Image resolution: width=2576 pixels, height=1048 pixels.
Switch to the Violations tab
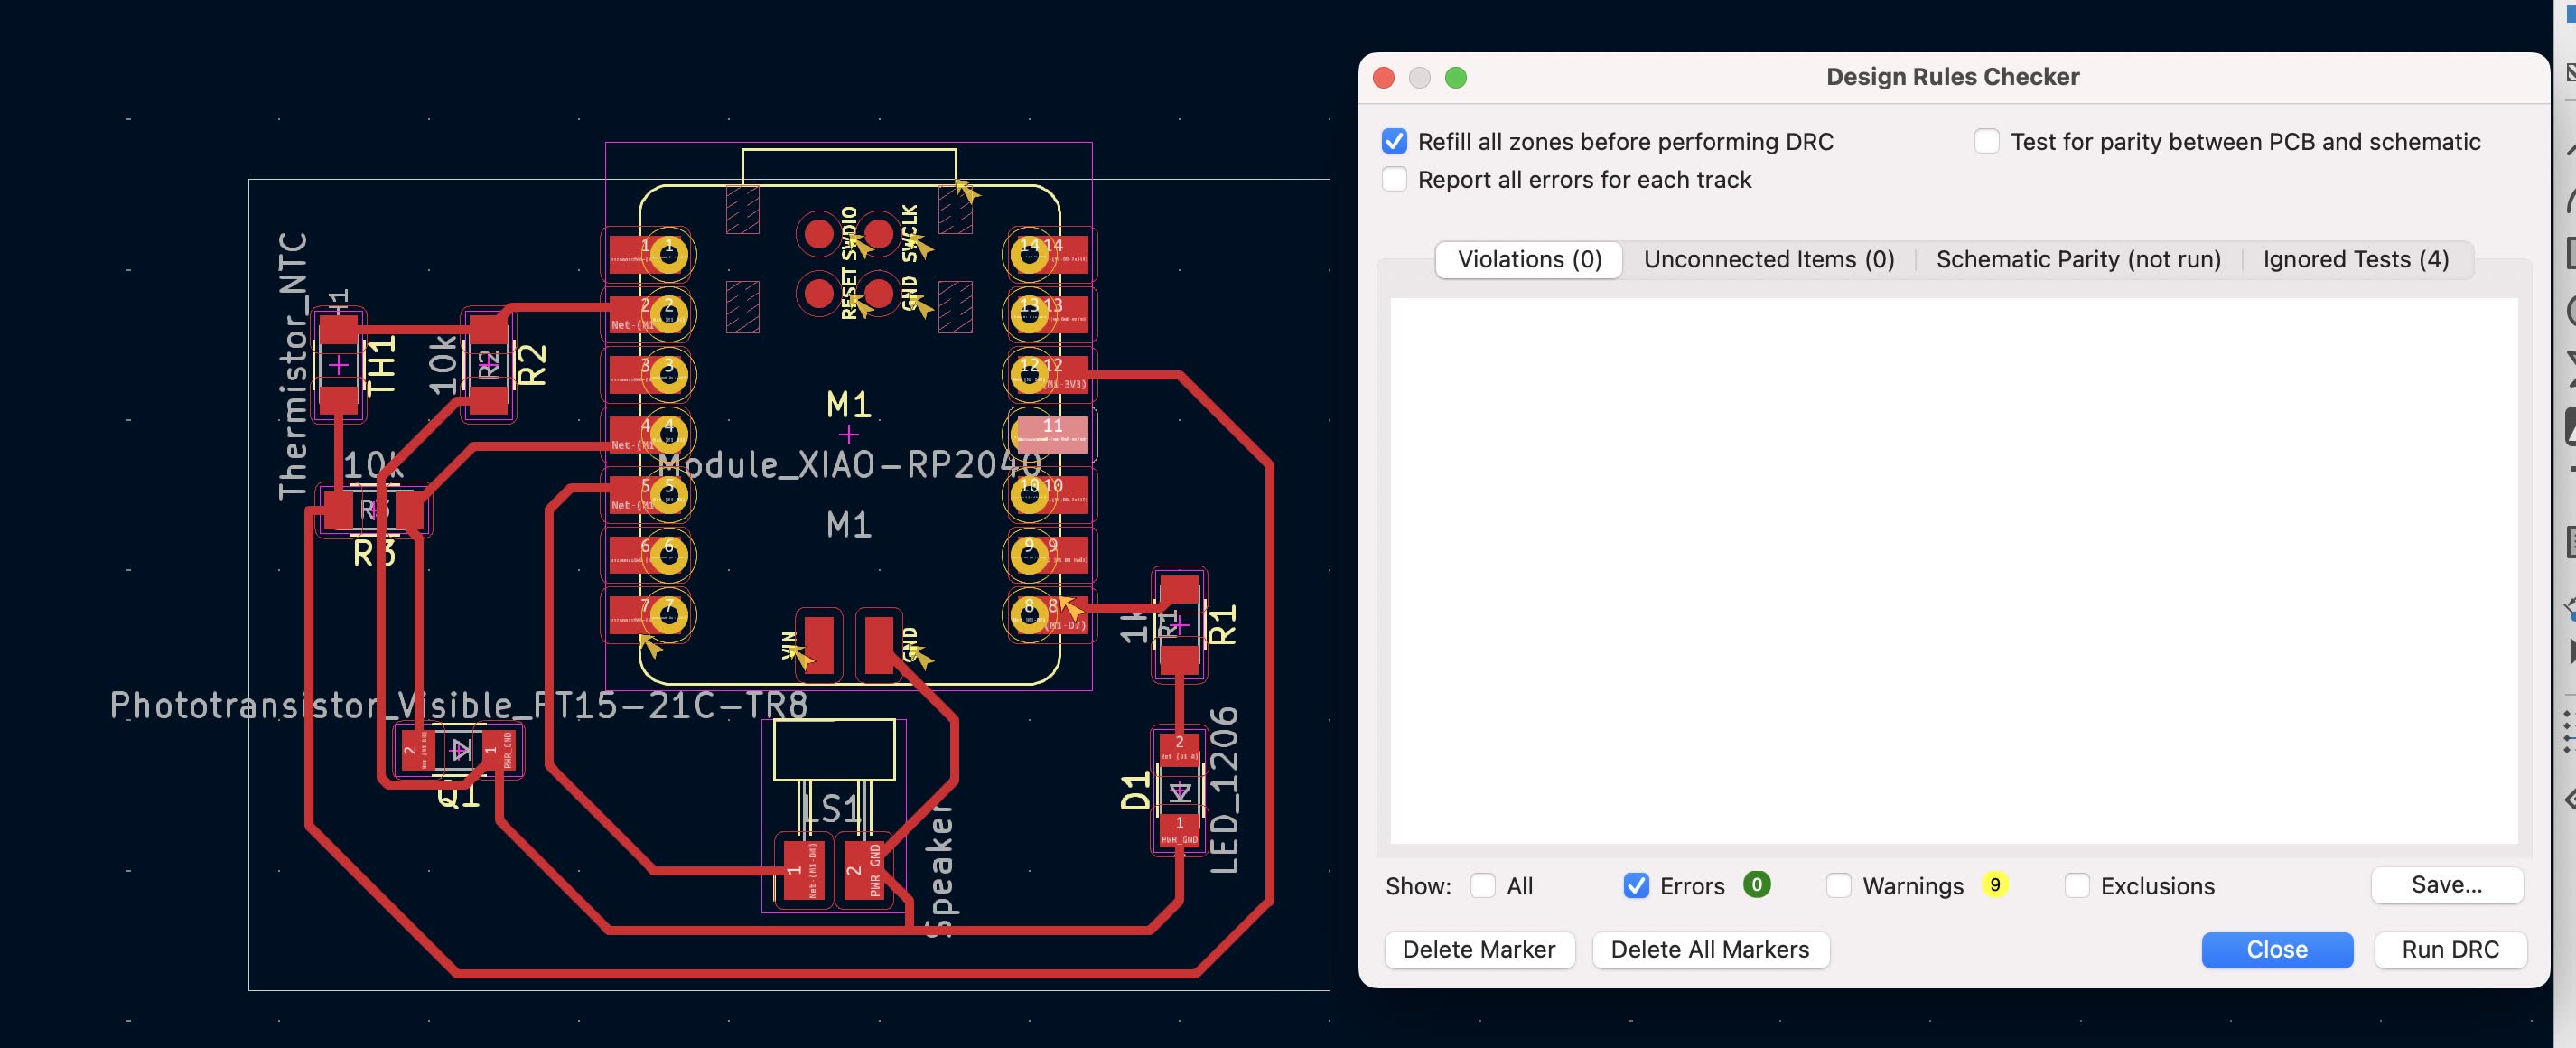coord(1529,260)
